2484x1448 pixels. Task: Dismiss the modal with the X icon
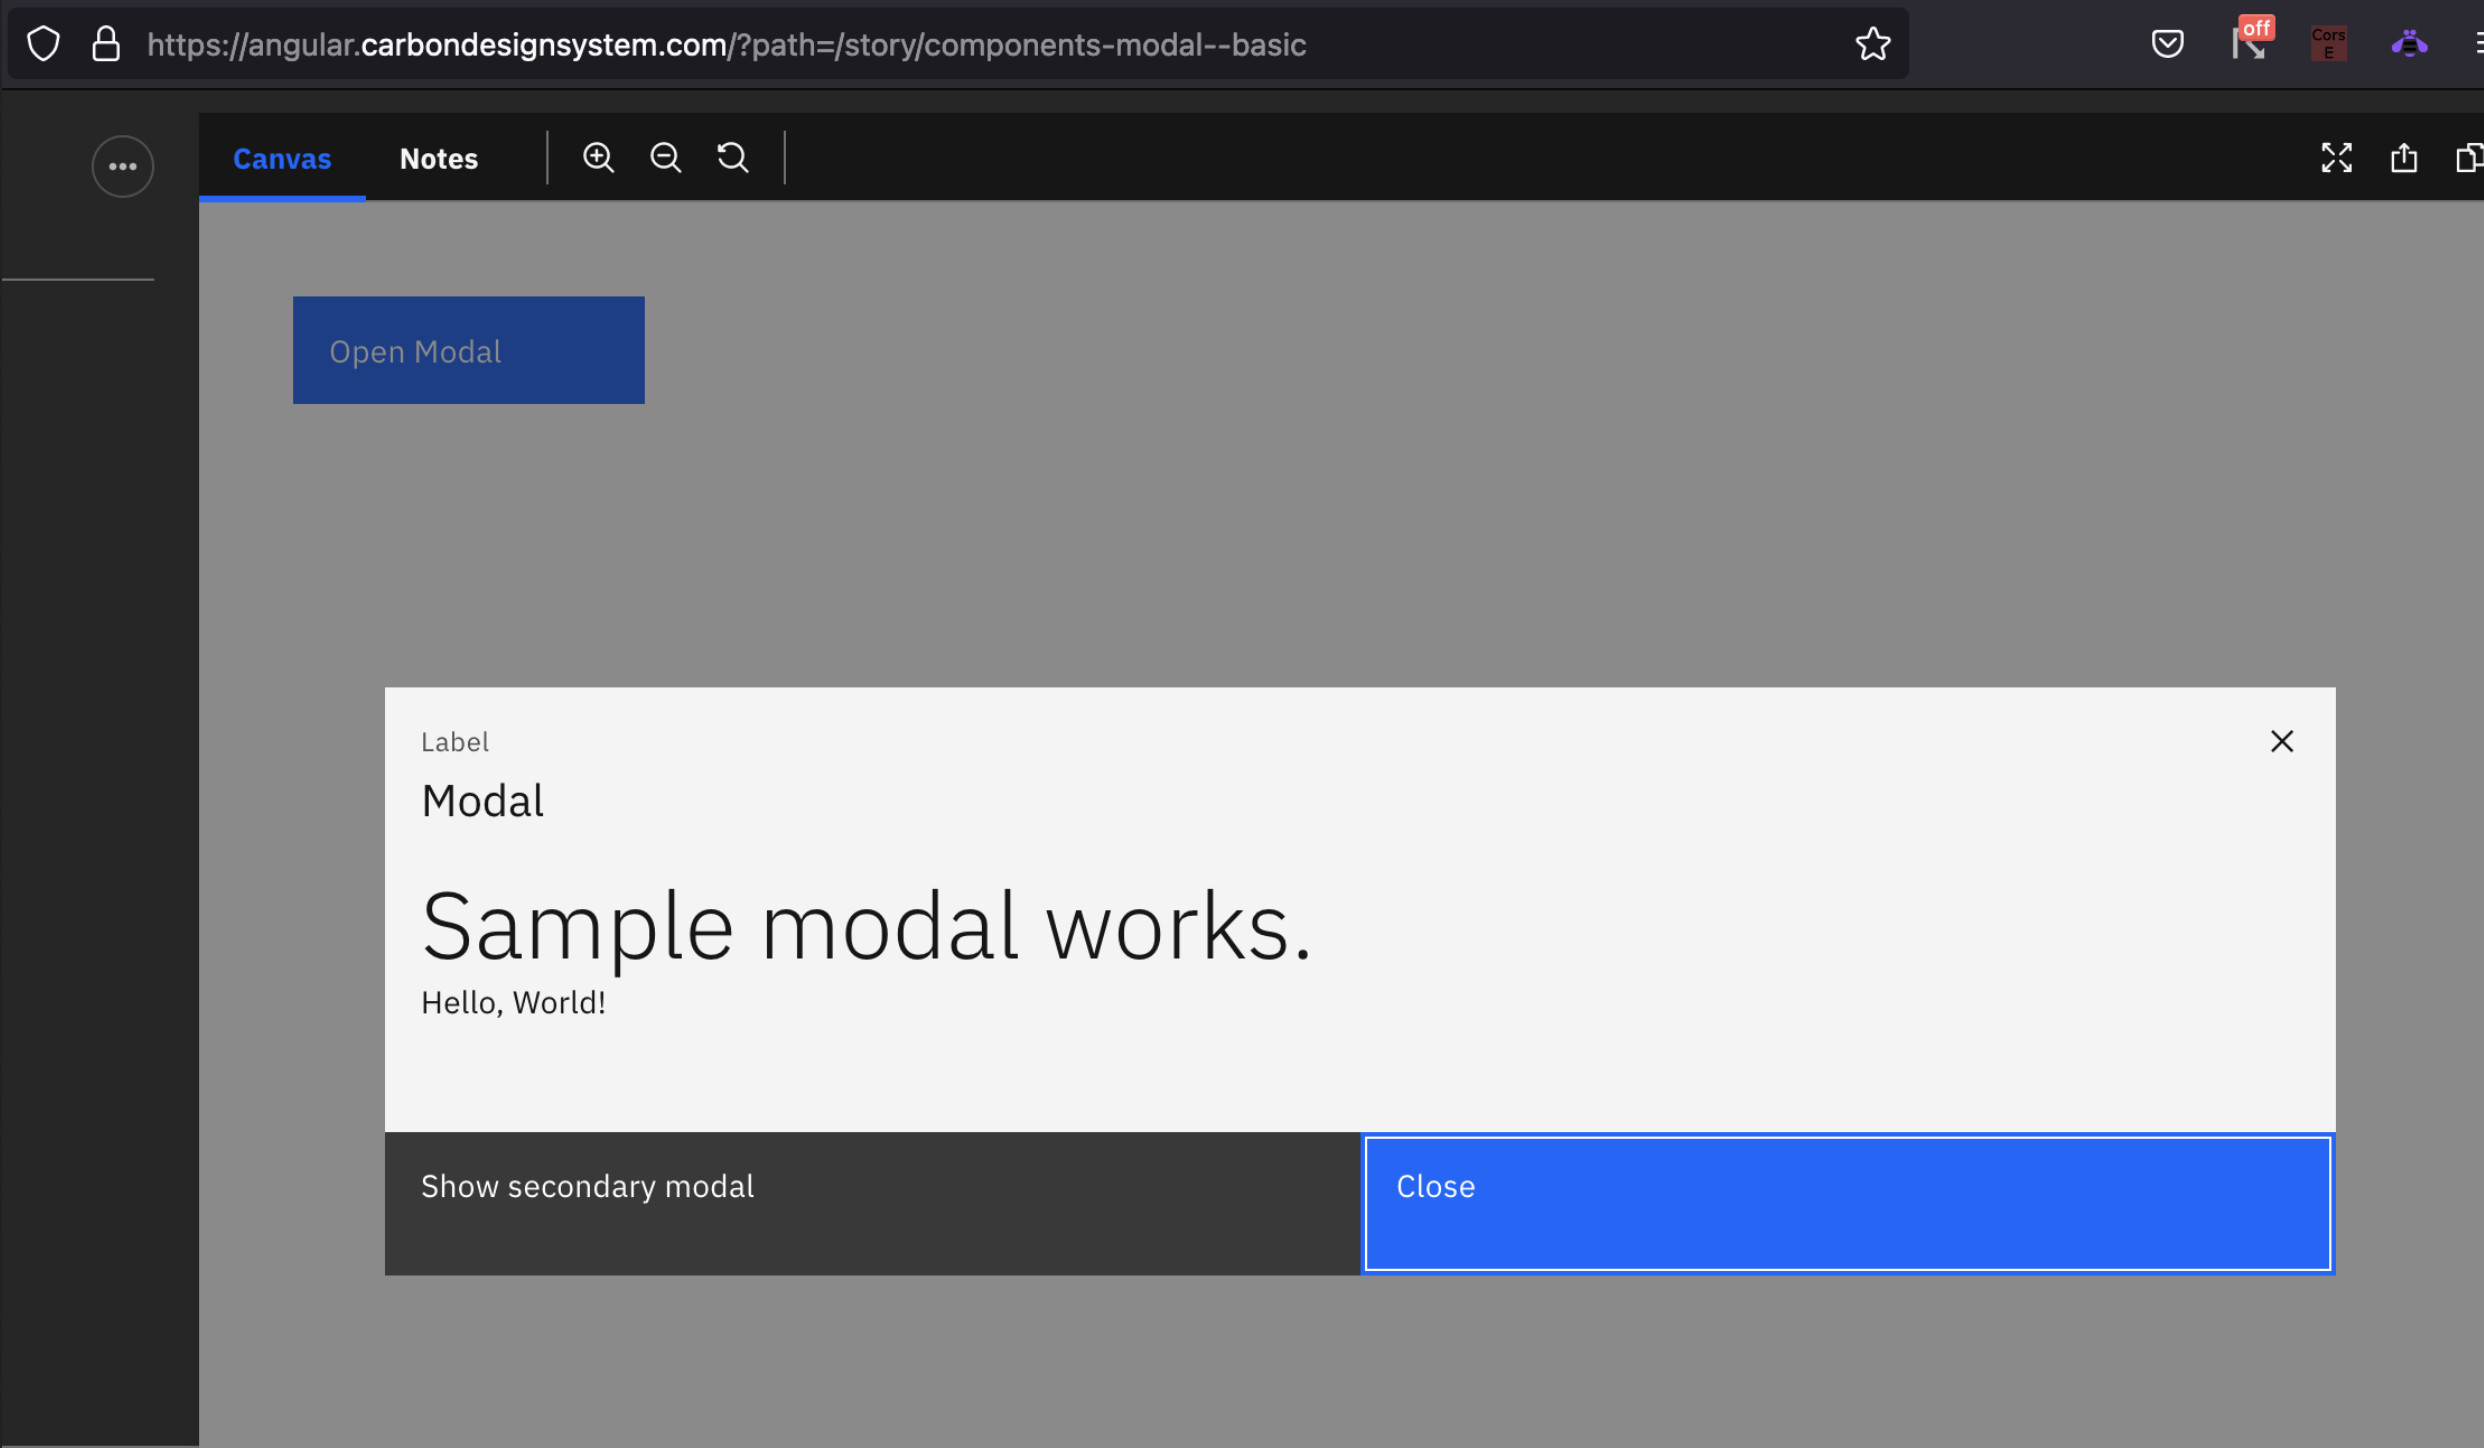pyautogui.click(x=2281, y=741)
